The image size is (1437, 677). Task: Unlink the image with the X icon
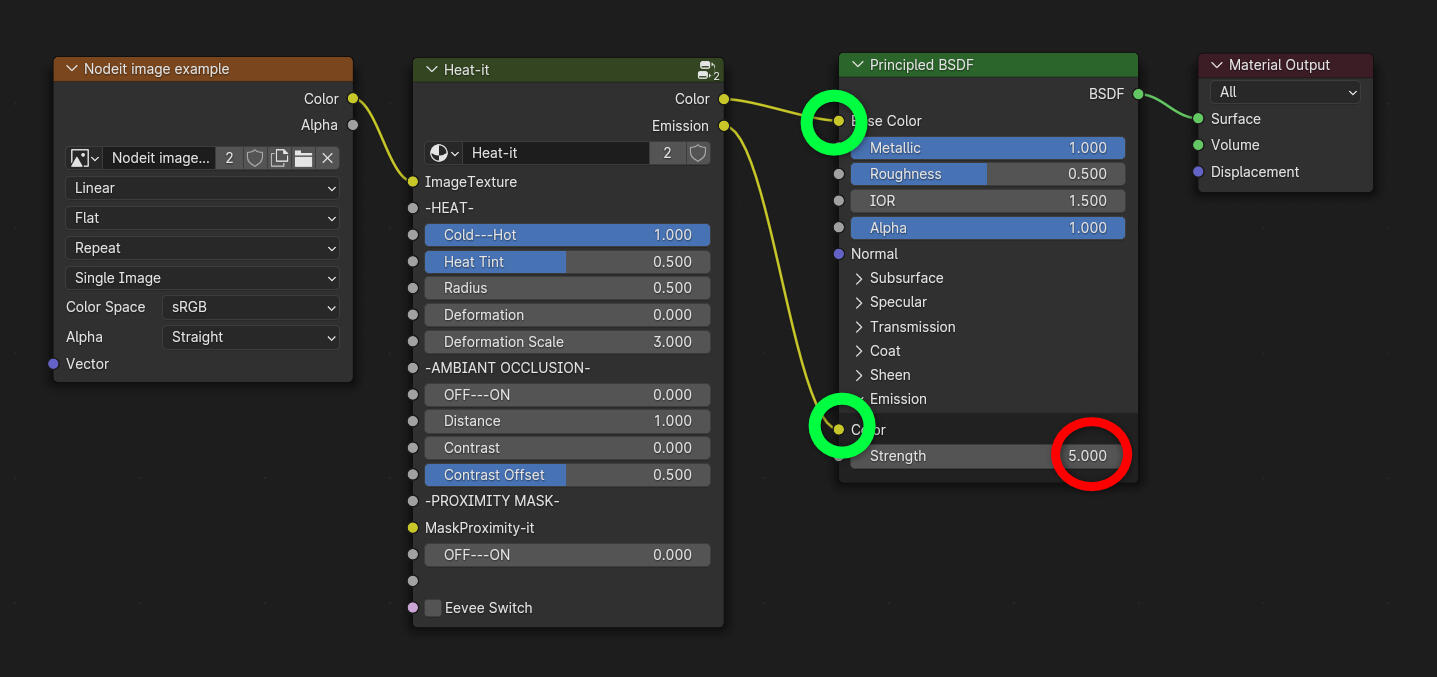coord(327,158)
